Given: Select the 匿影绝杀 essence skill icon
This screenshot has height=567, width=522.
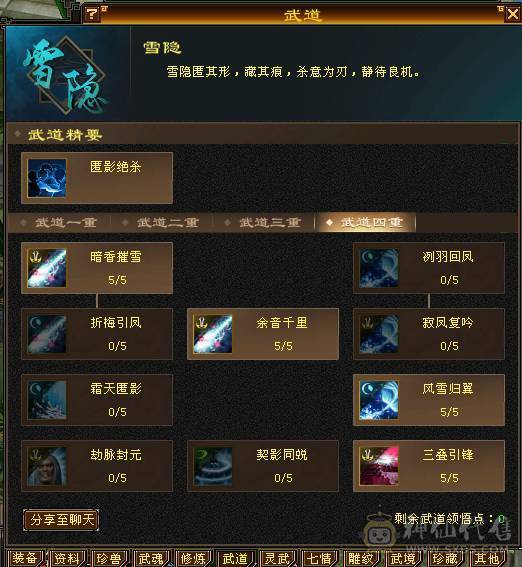Looking at the screenshot, I should coord(47,178).
